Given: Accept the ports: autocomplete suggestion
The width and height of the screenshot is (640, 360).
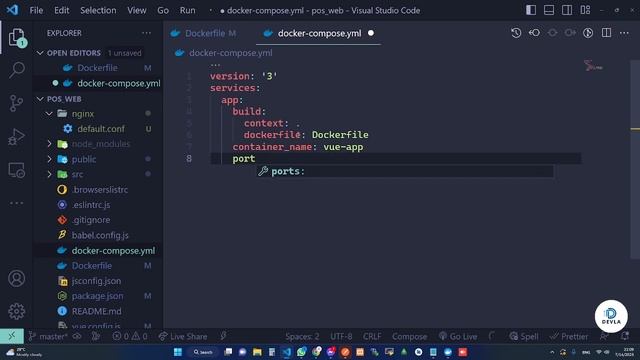Looking at the screenshot, I should (x=405, y=171).
